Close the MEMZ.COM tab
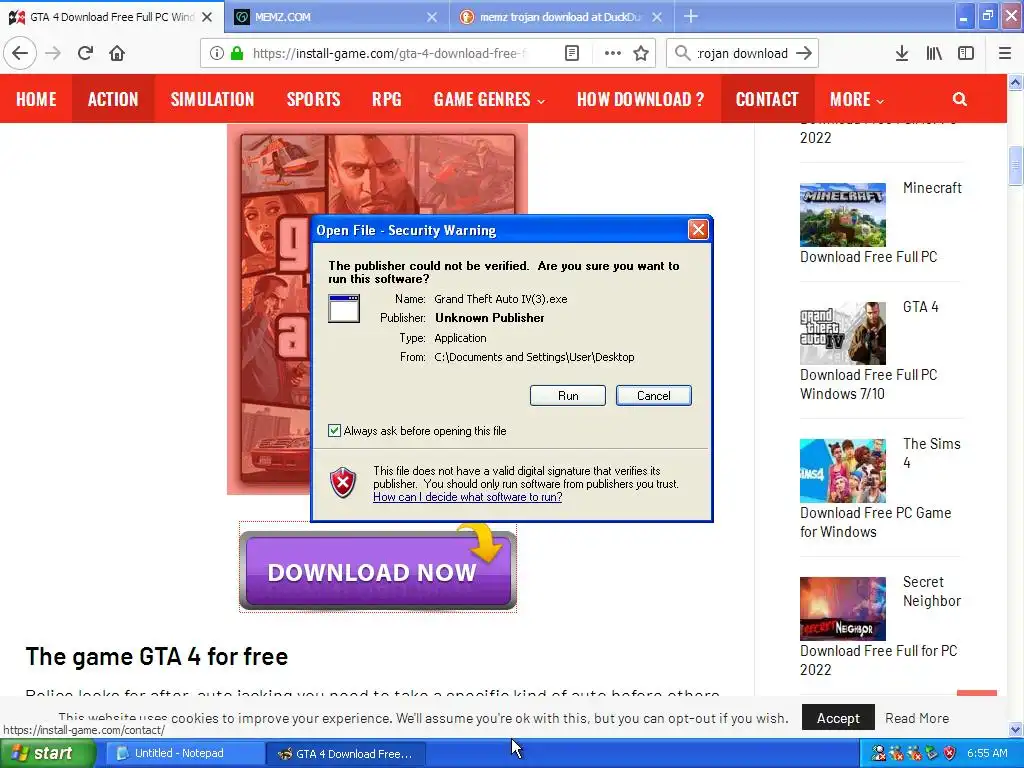The width and height of the screenshot is (1024, 768). 432,17
